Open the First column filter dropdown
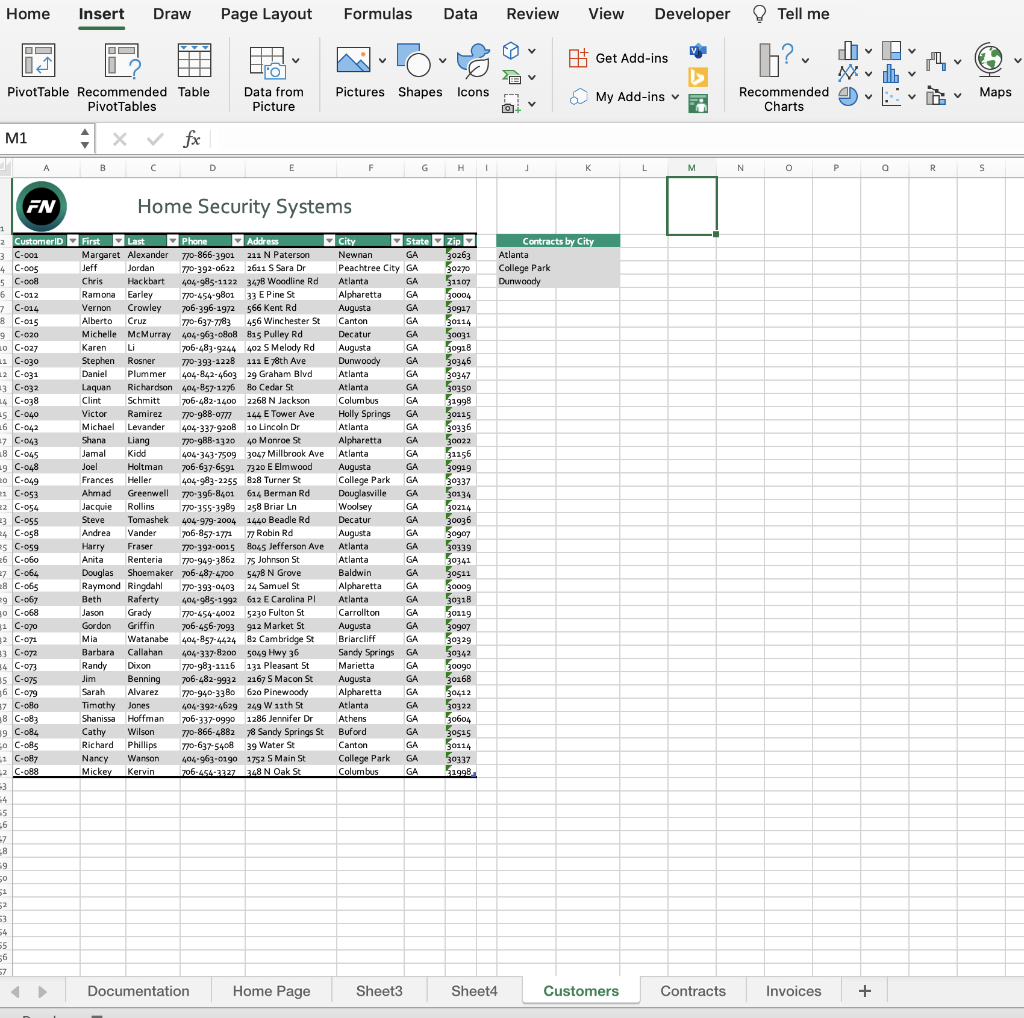 (x=118, y=241)
